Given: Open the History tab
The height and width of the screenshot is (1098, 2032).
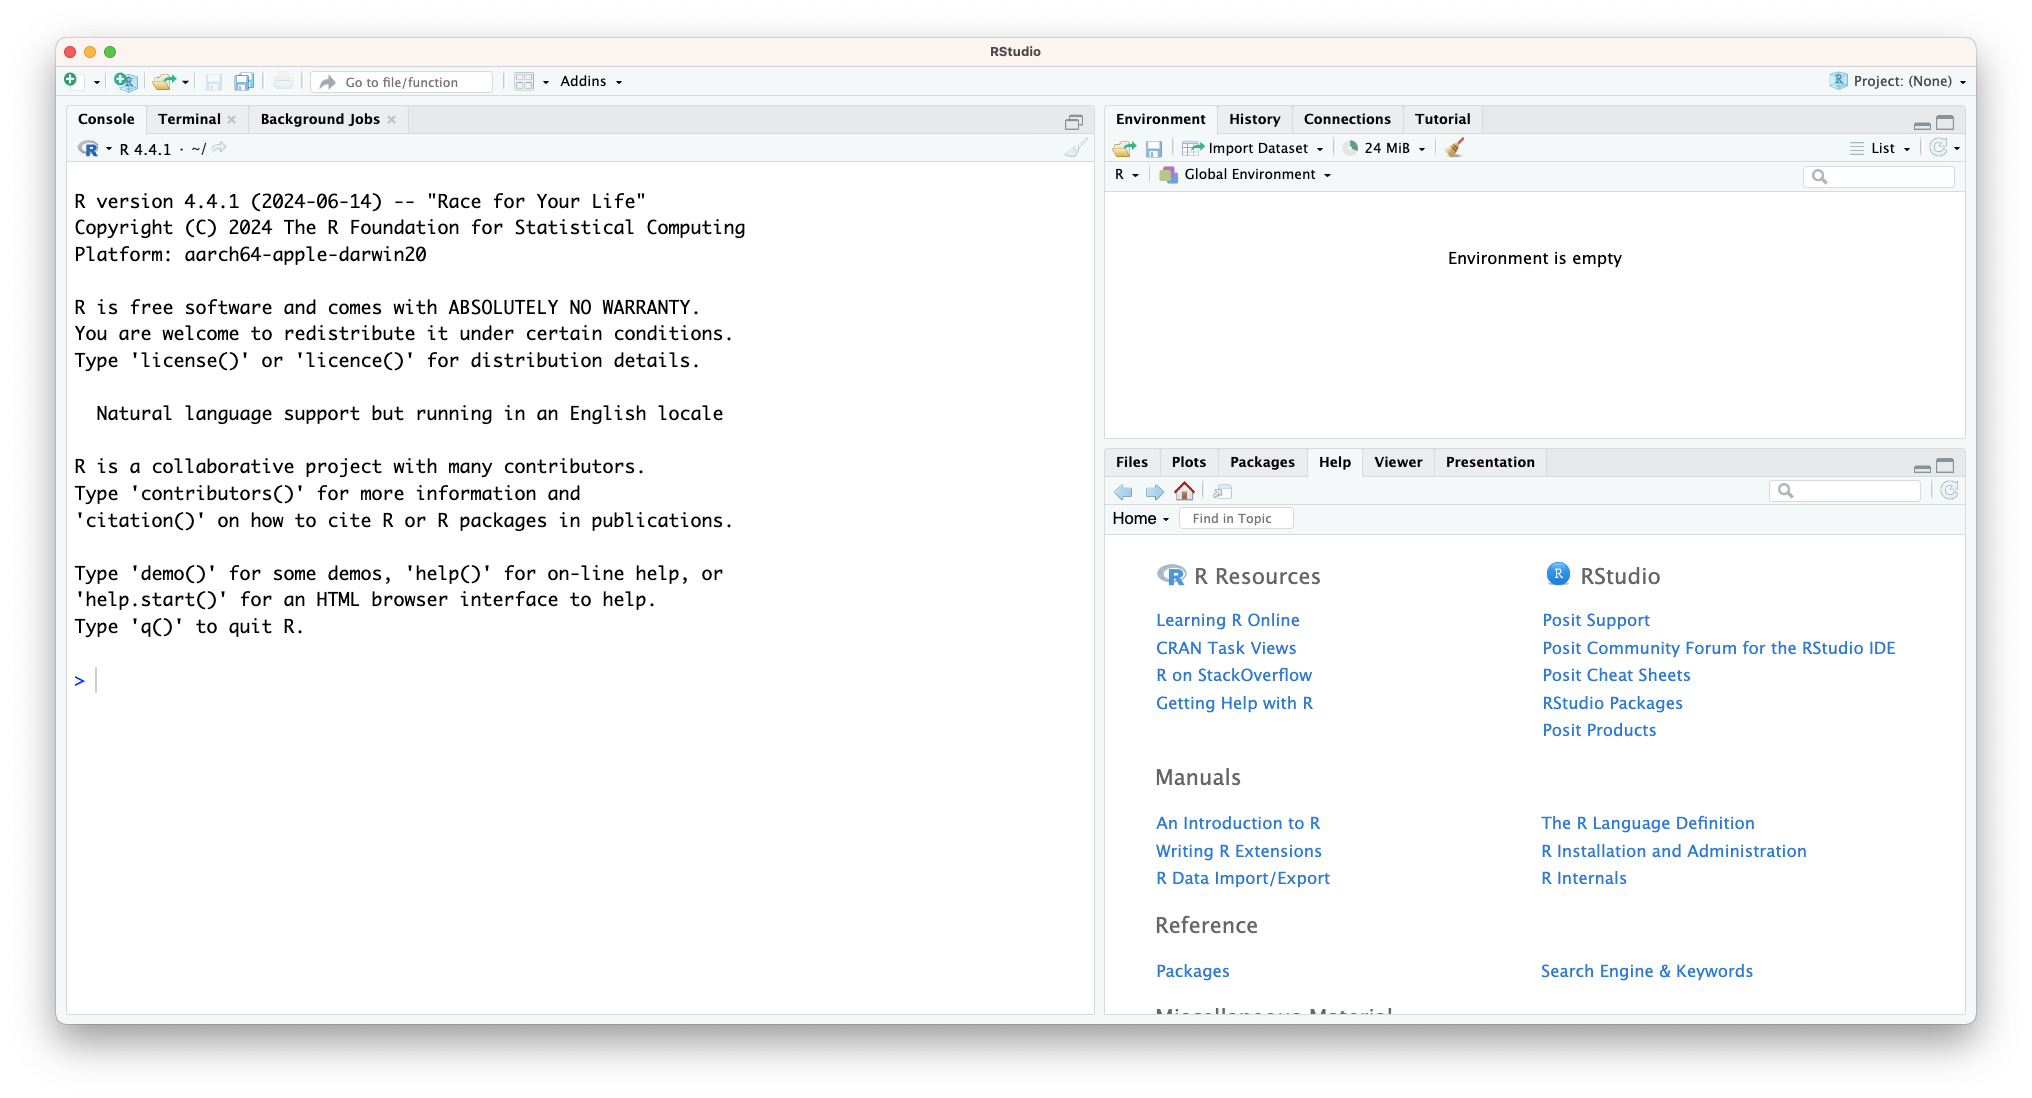Looking at the screenshot, I should pos(1254,119).
